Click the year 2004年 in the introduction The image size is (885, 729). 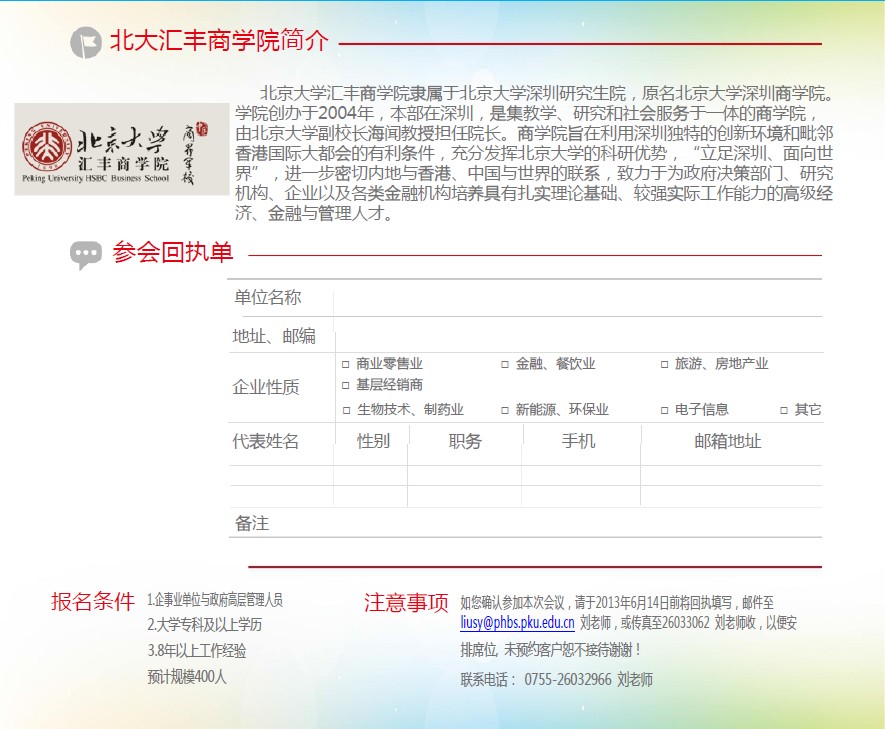(x=346, y=113)
